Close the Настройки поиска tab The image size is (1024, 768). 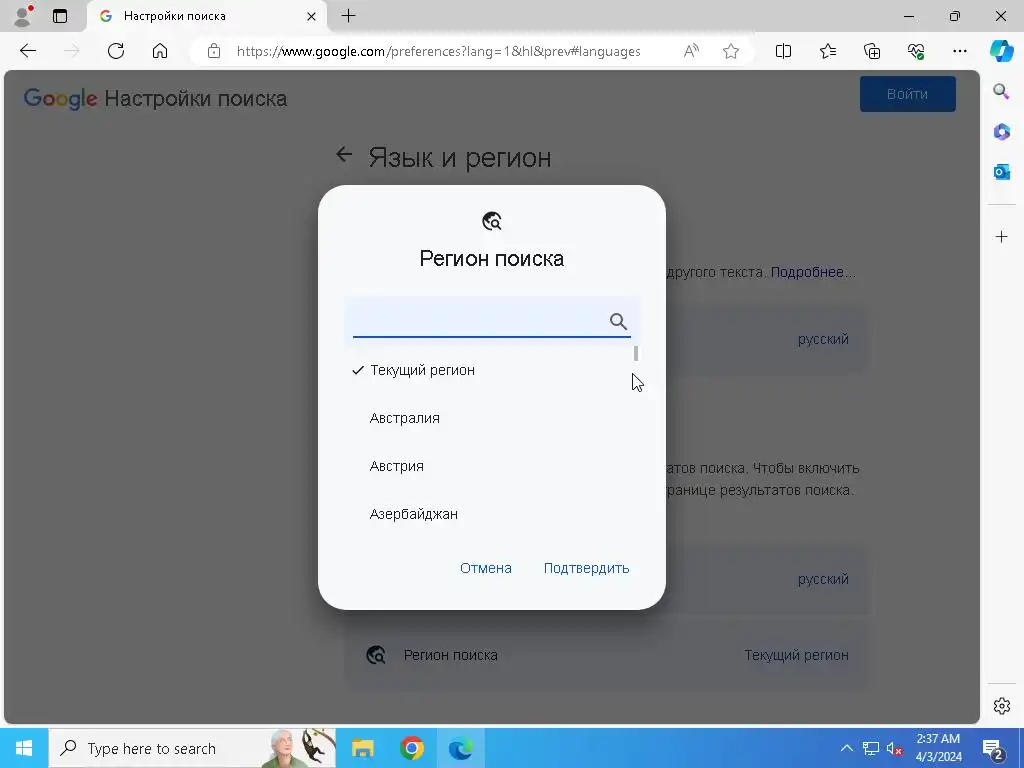pos(312,16)
